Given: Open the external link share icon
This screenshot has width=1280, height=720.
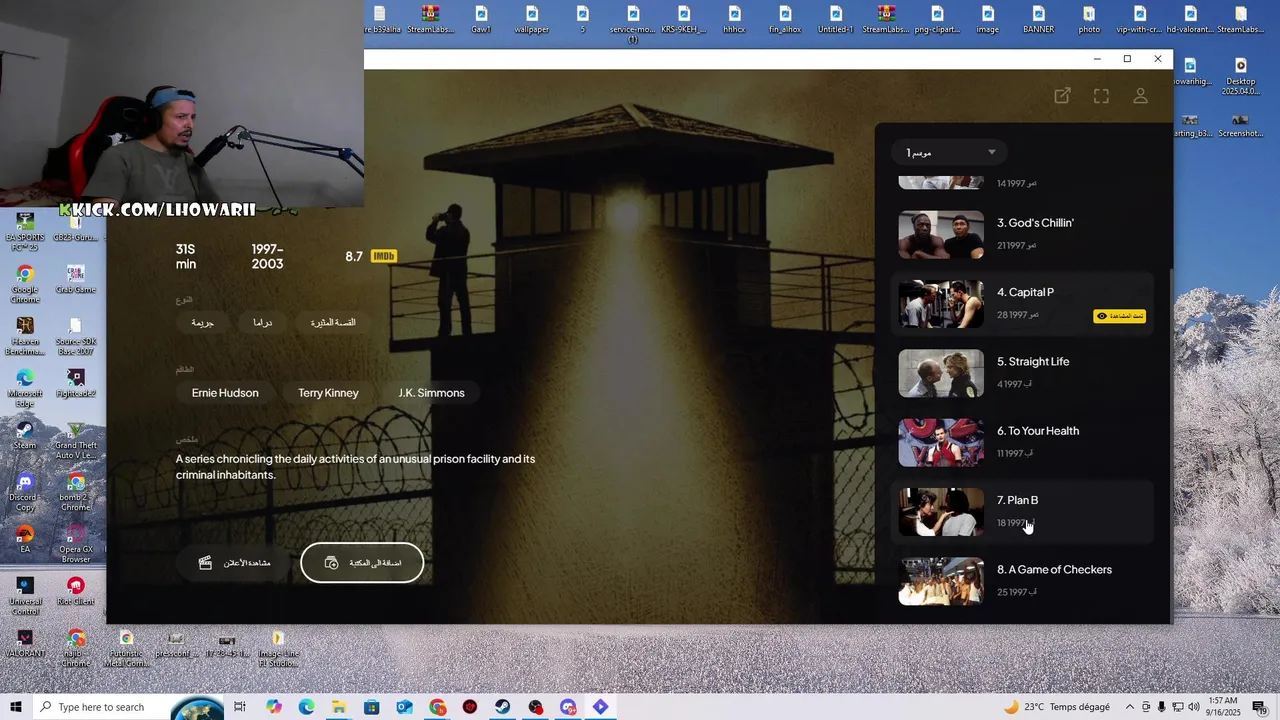Looking at the screenshot, I should tap(1062, 96).
